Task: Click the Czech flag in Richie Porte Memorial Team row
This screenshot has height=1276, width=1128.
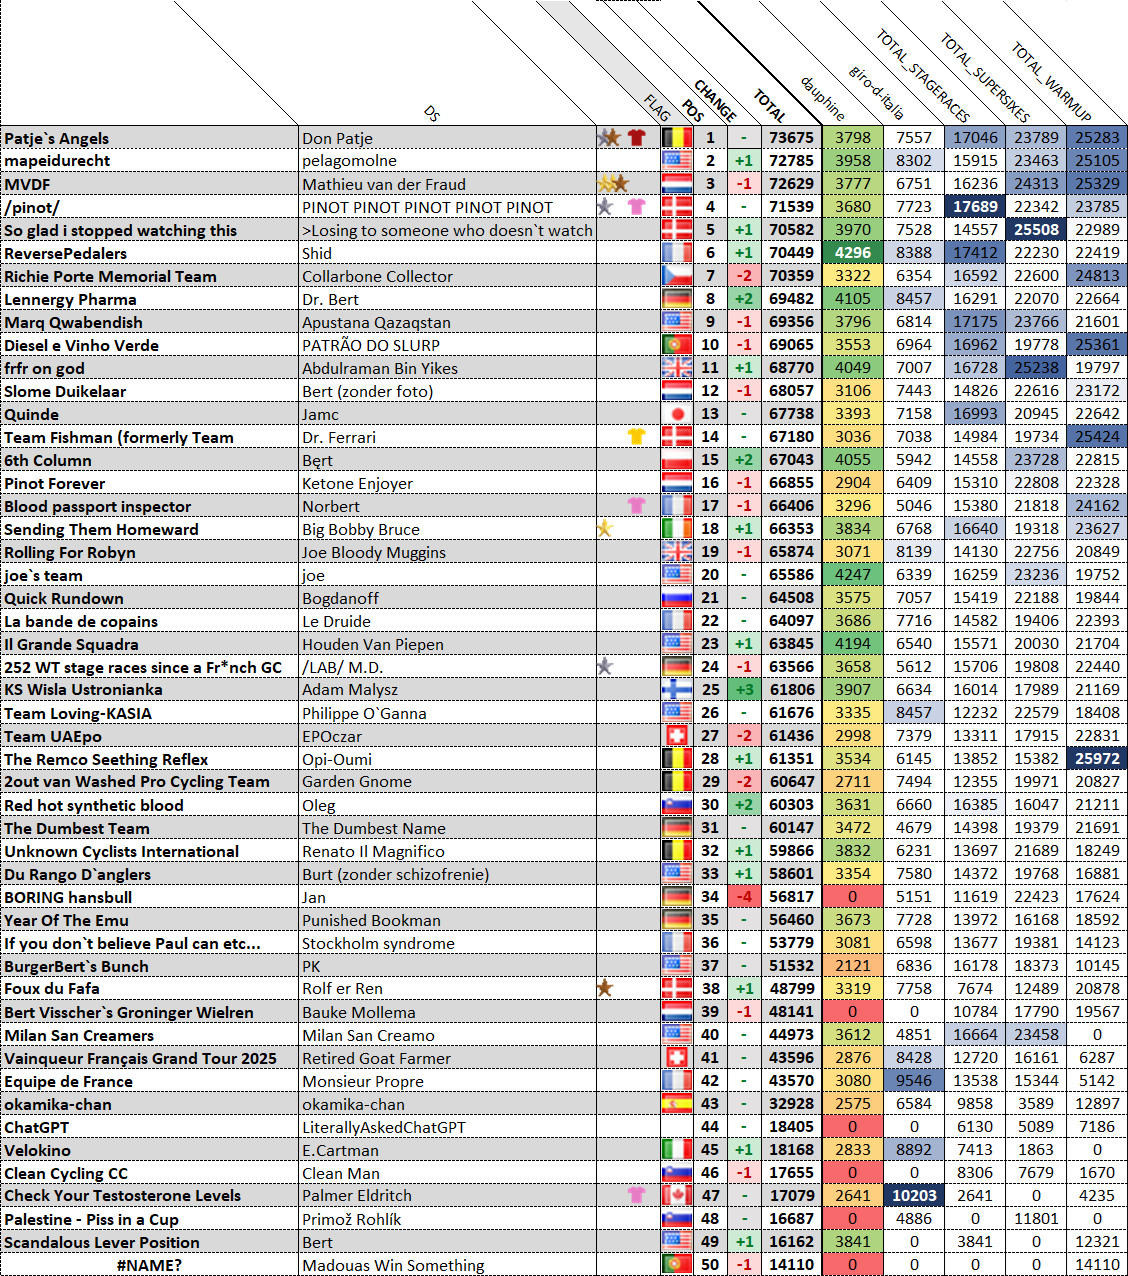Action: coord(677,275)
